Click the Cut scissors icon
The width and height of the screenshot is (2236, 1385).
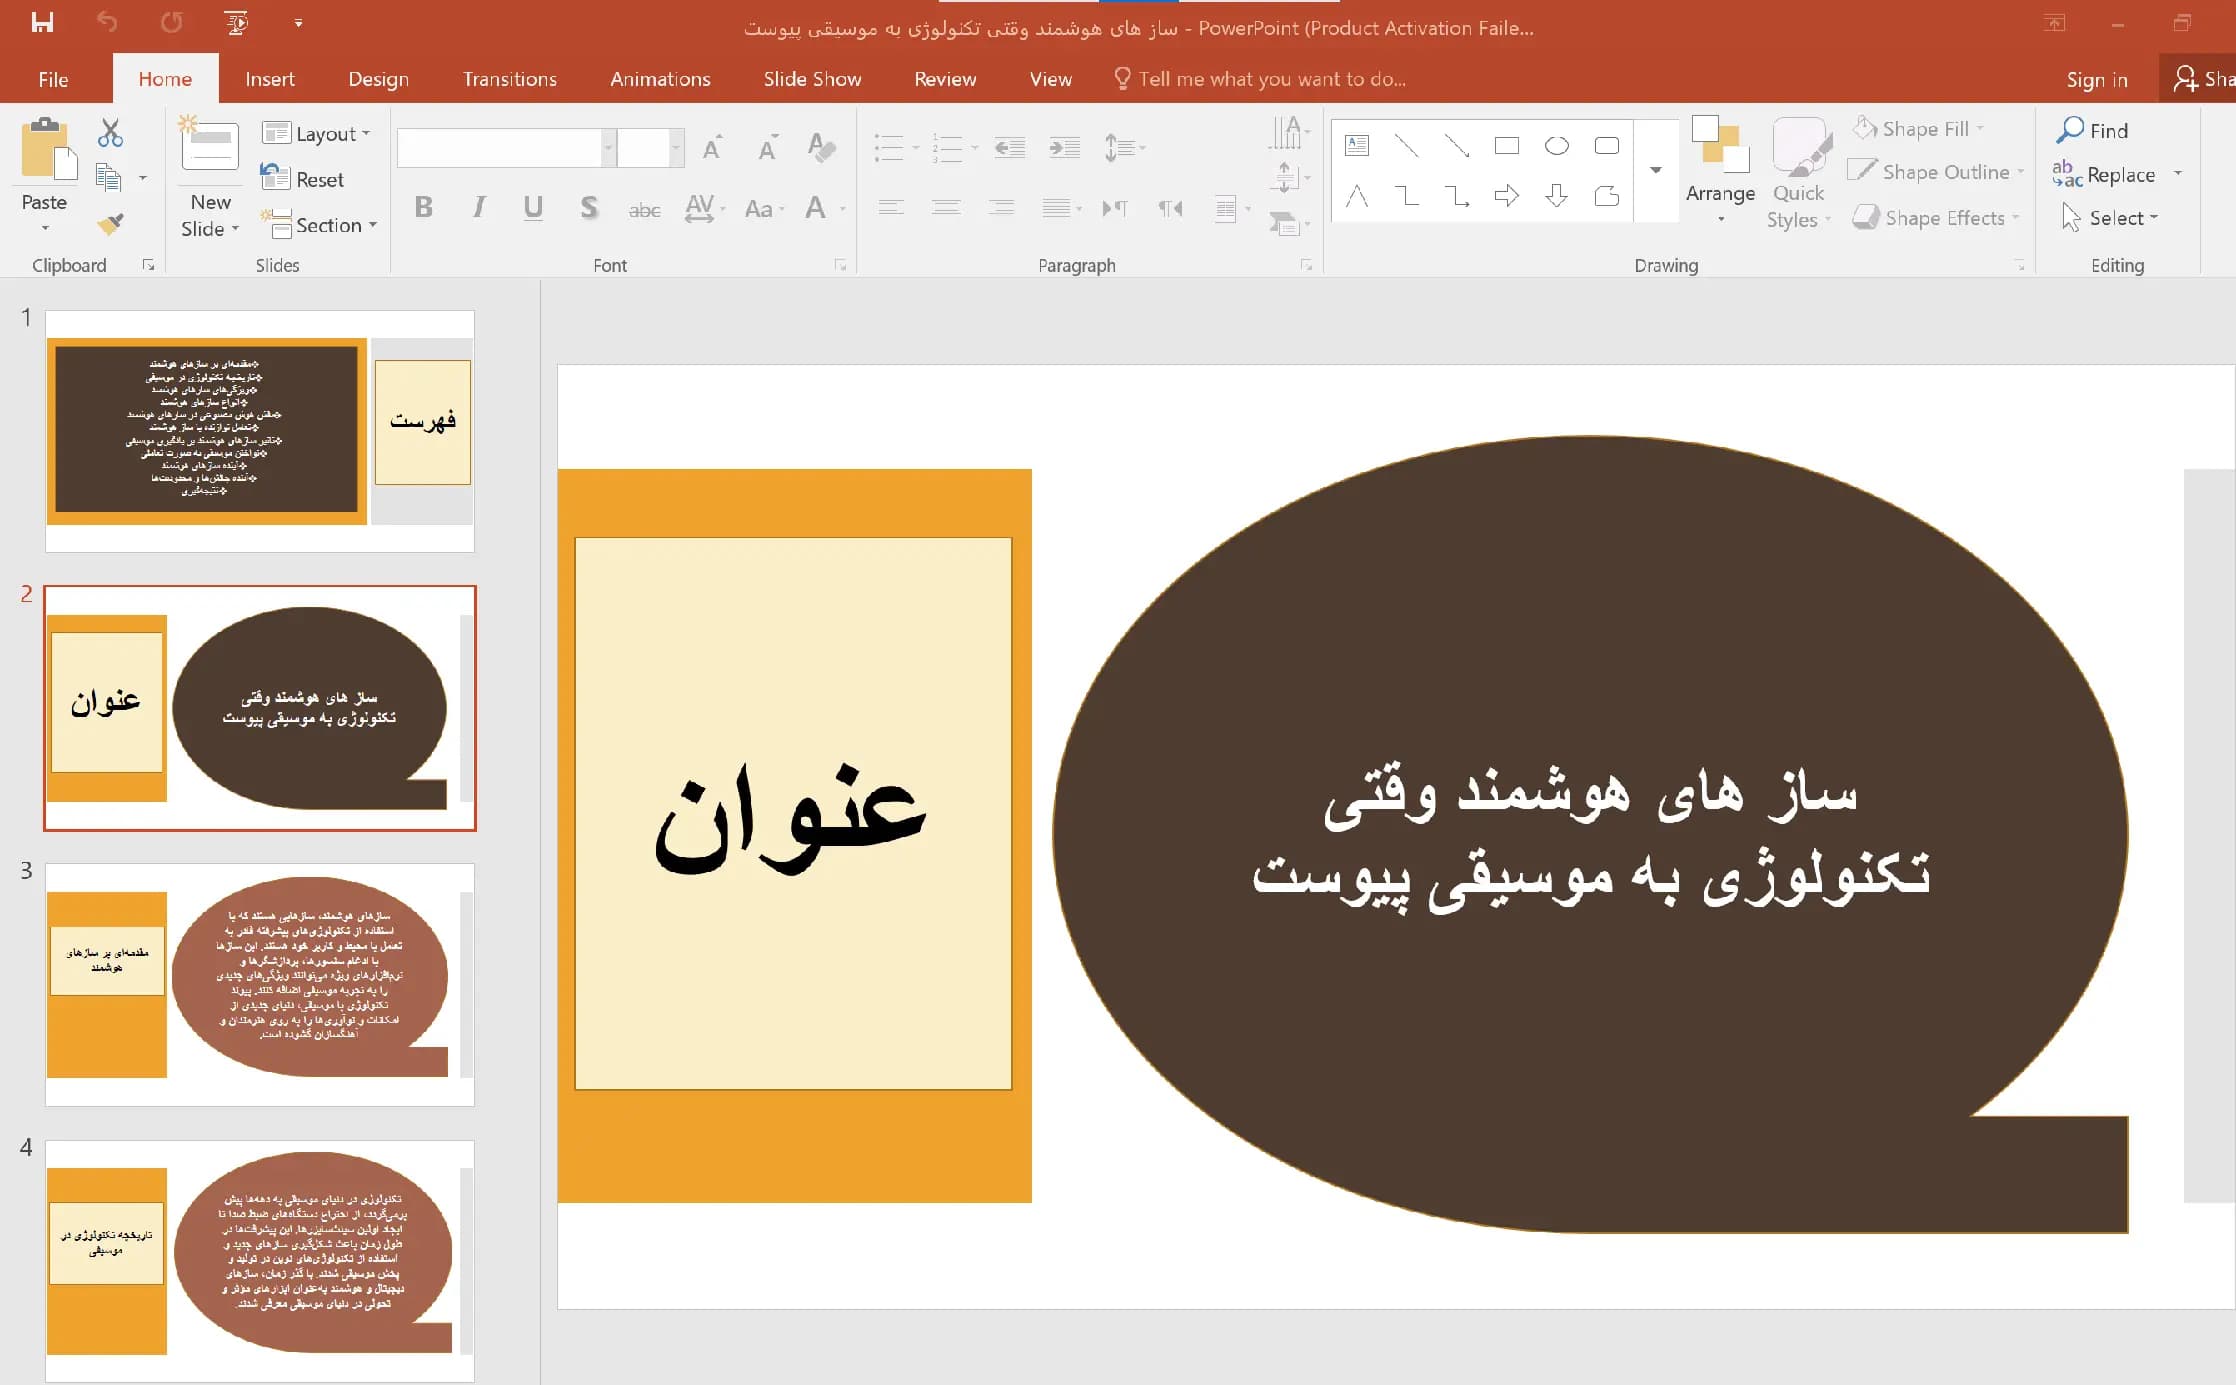[110, 133]
